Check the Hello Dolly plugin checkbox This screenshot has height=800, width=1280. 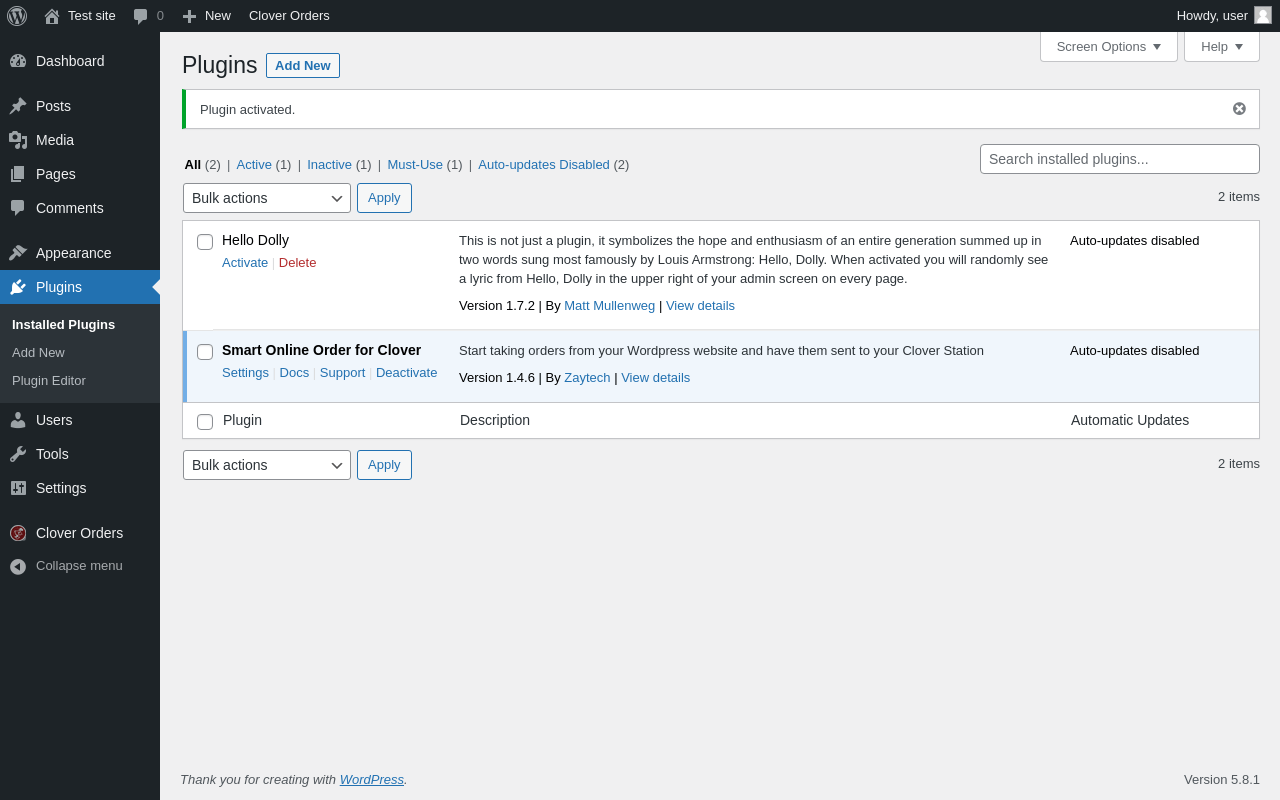(x=205, y=242)
